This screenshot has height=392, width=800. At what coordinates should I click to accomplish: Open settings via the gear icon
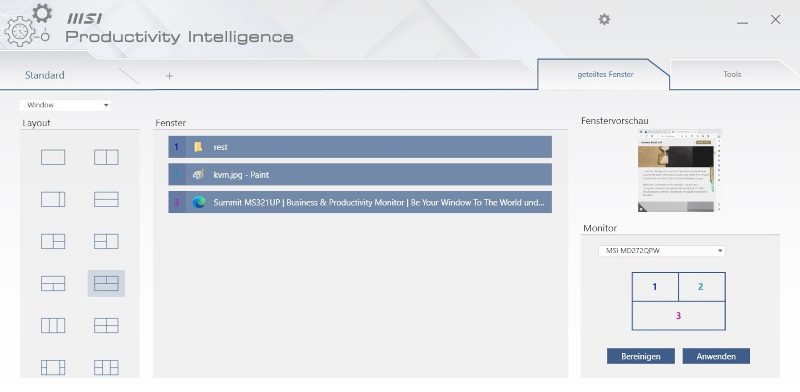[604, 19]
